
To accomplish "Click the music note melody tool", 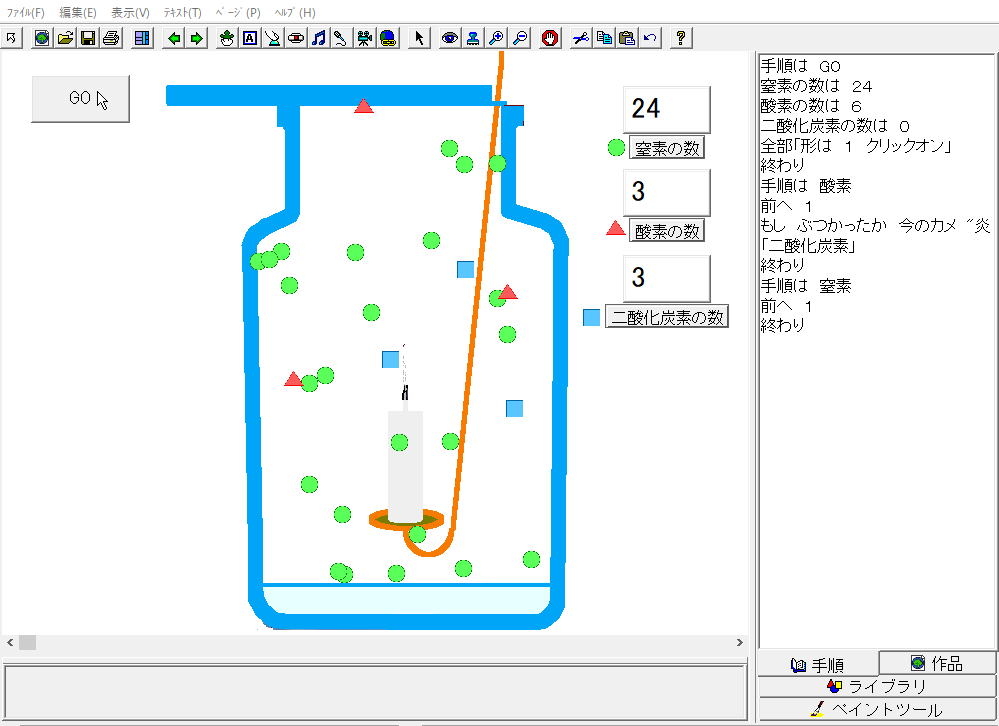I will (319, 38).
